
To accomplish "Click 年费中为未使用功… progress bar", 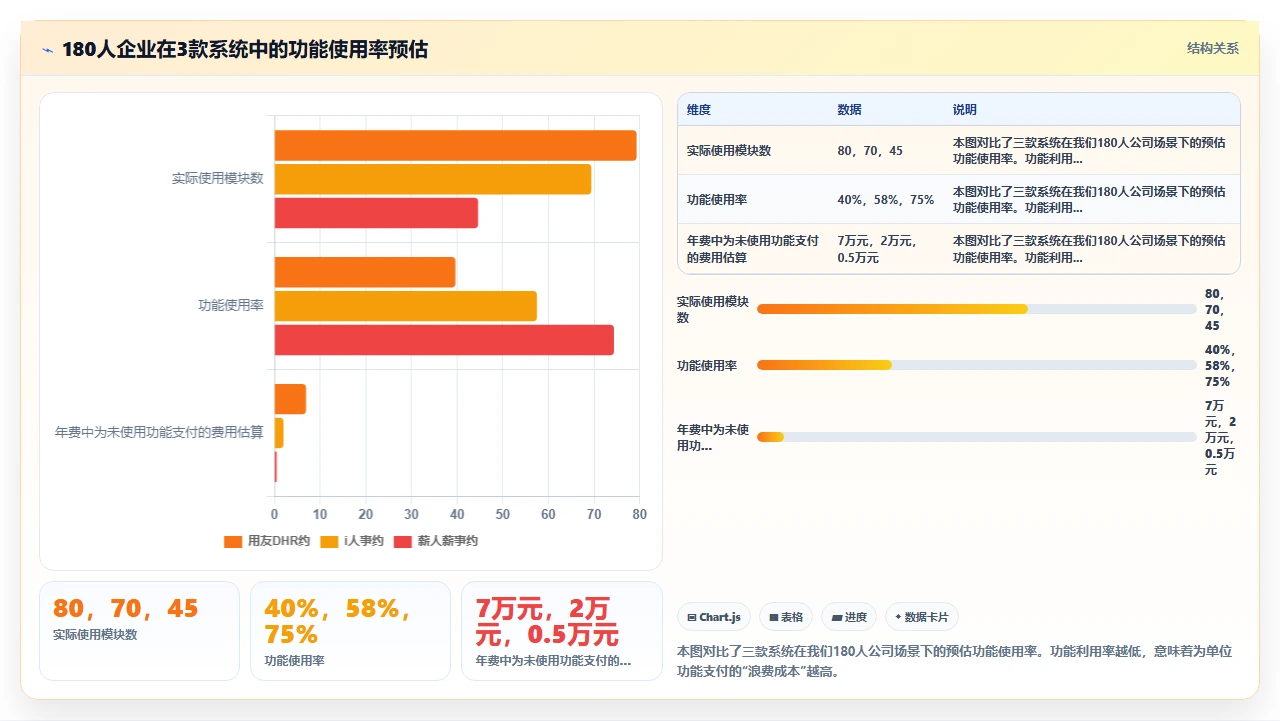I will [x=977, y=437].
